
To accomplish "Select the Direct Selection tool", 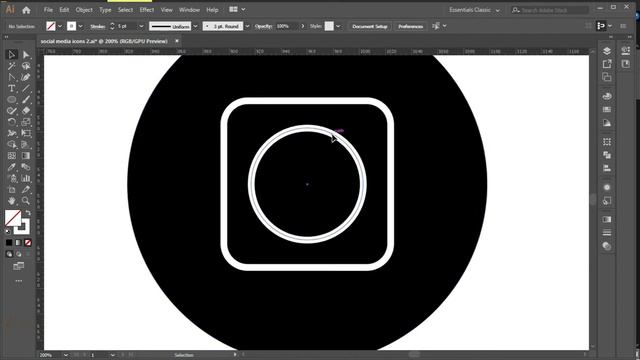I will click(26, 54).
